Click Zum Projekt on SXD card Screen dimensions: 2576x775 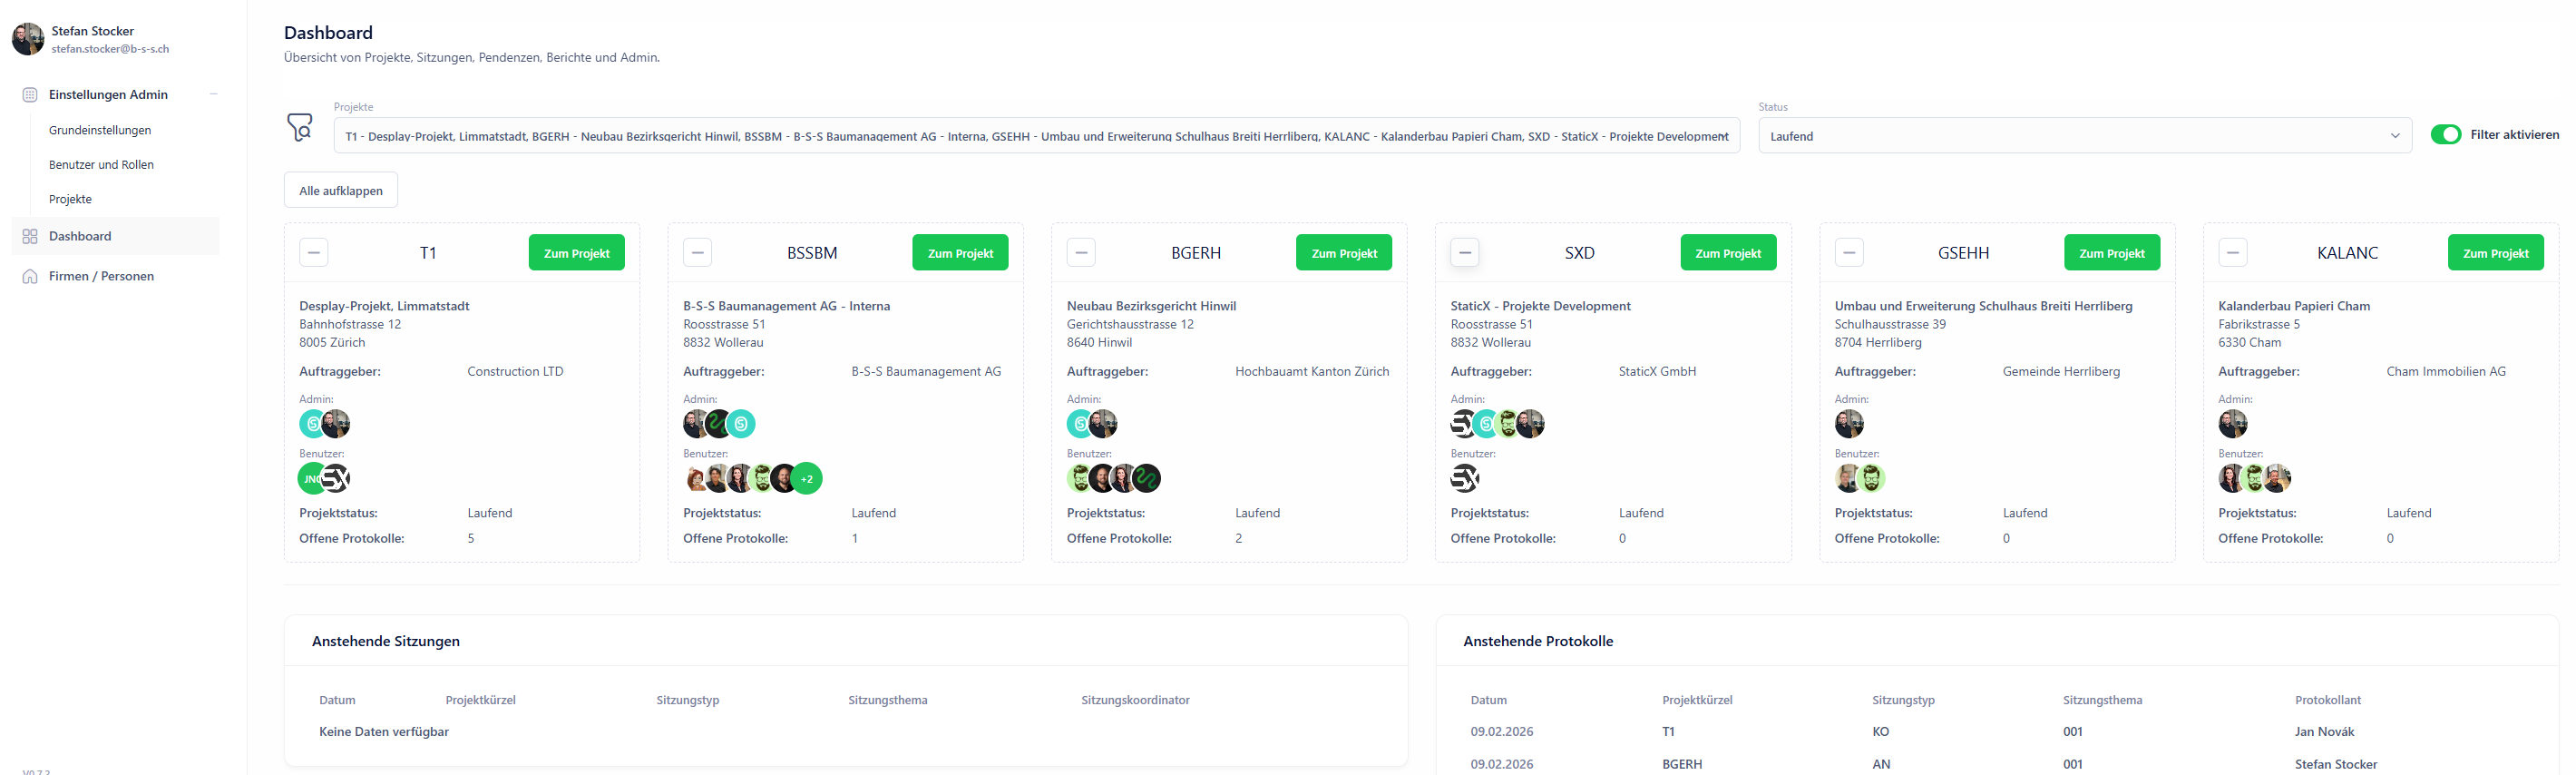1728,253
